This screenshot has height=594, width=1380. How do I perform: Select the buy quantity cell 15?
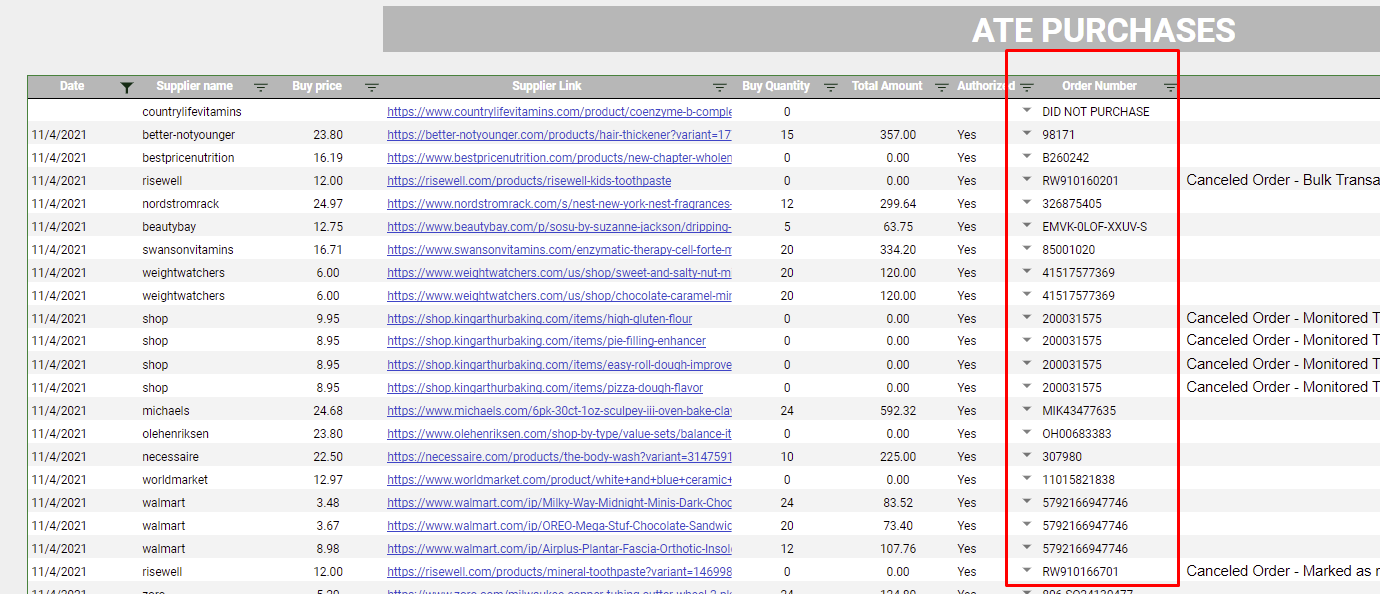(x=787, y=135)
